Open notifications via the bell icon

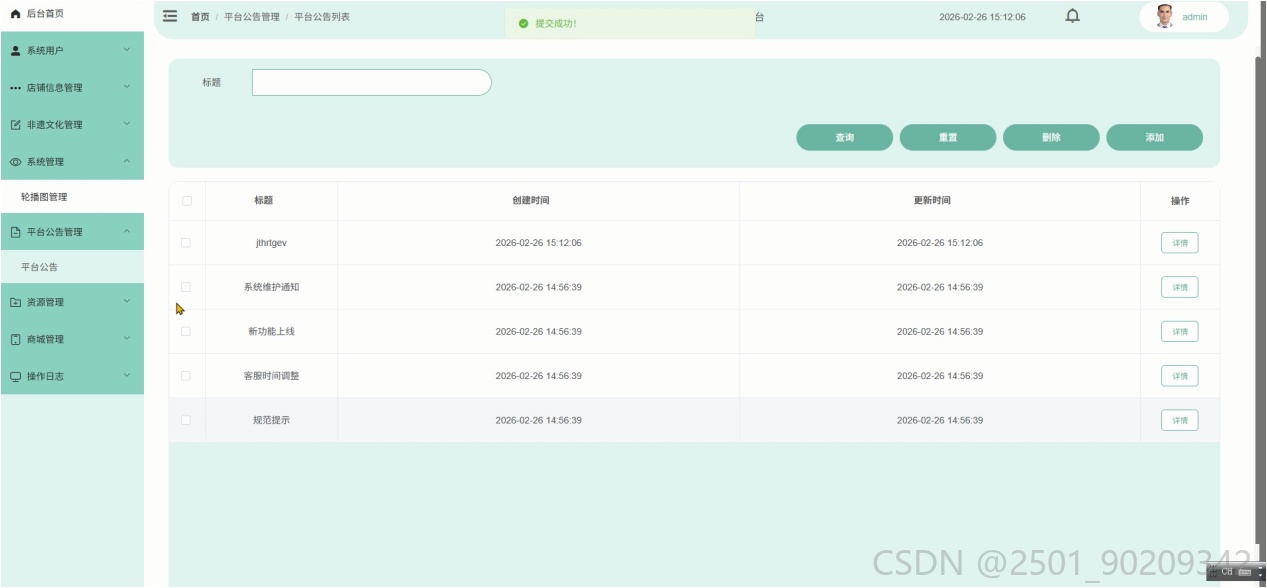coord(1073,16)
